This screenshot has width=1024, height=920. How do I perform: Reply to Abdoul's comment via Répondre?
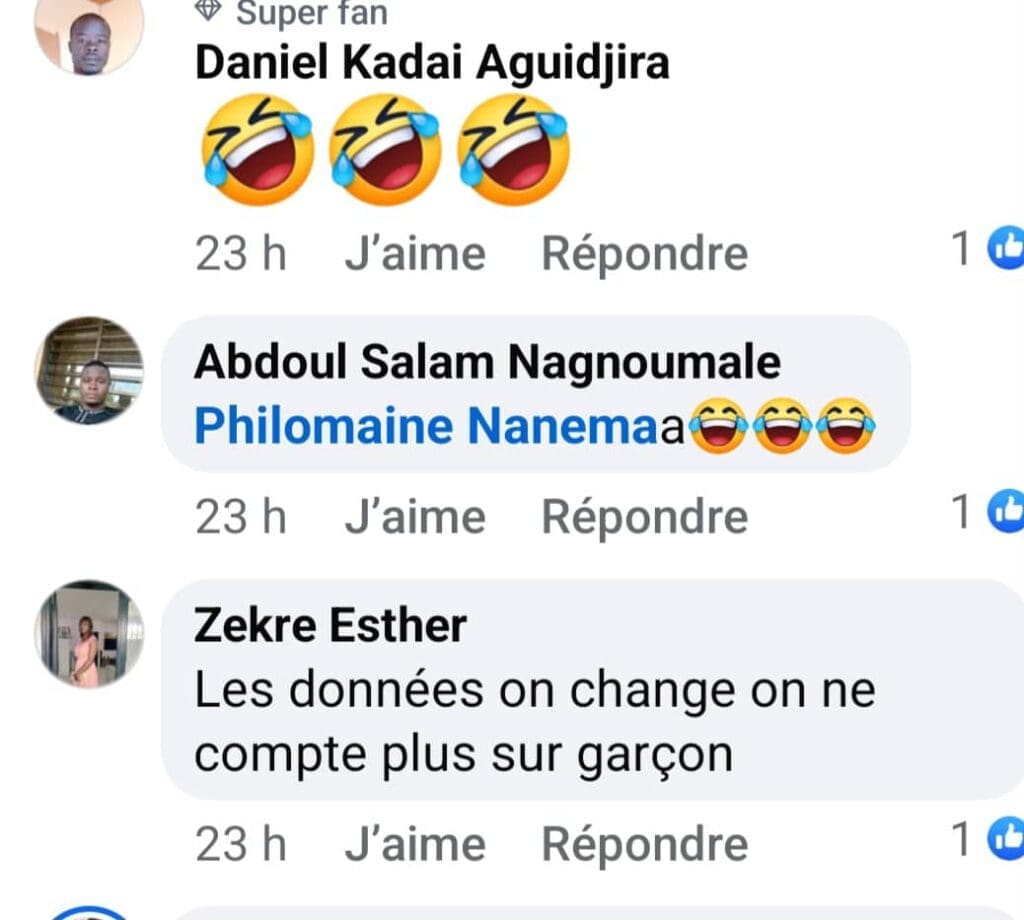(644, 515)
